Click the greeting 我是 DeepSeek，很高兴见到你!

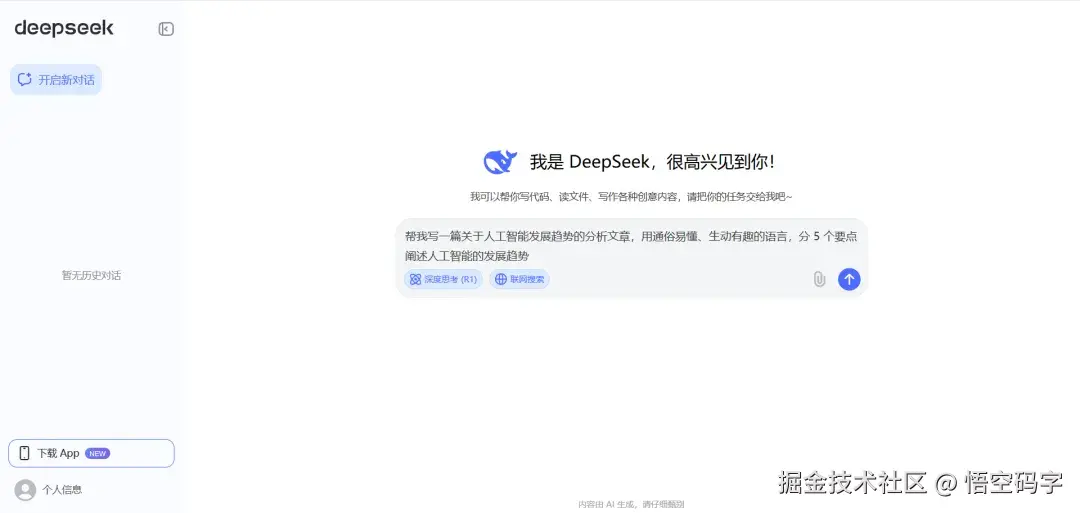[652, 162]
